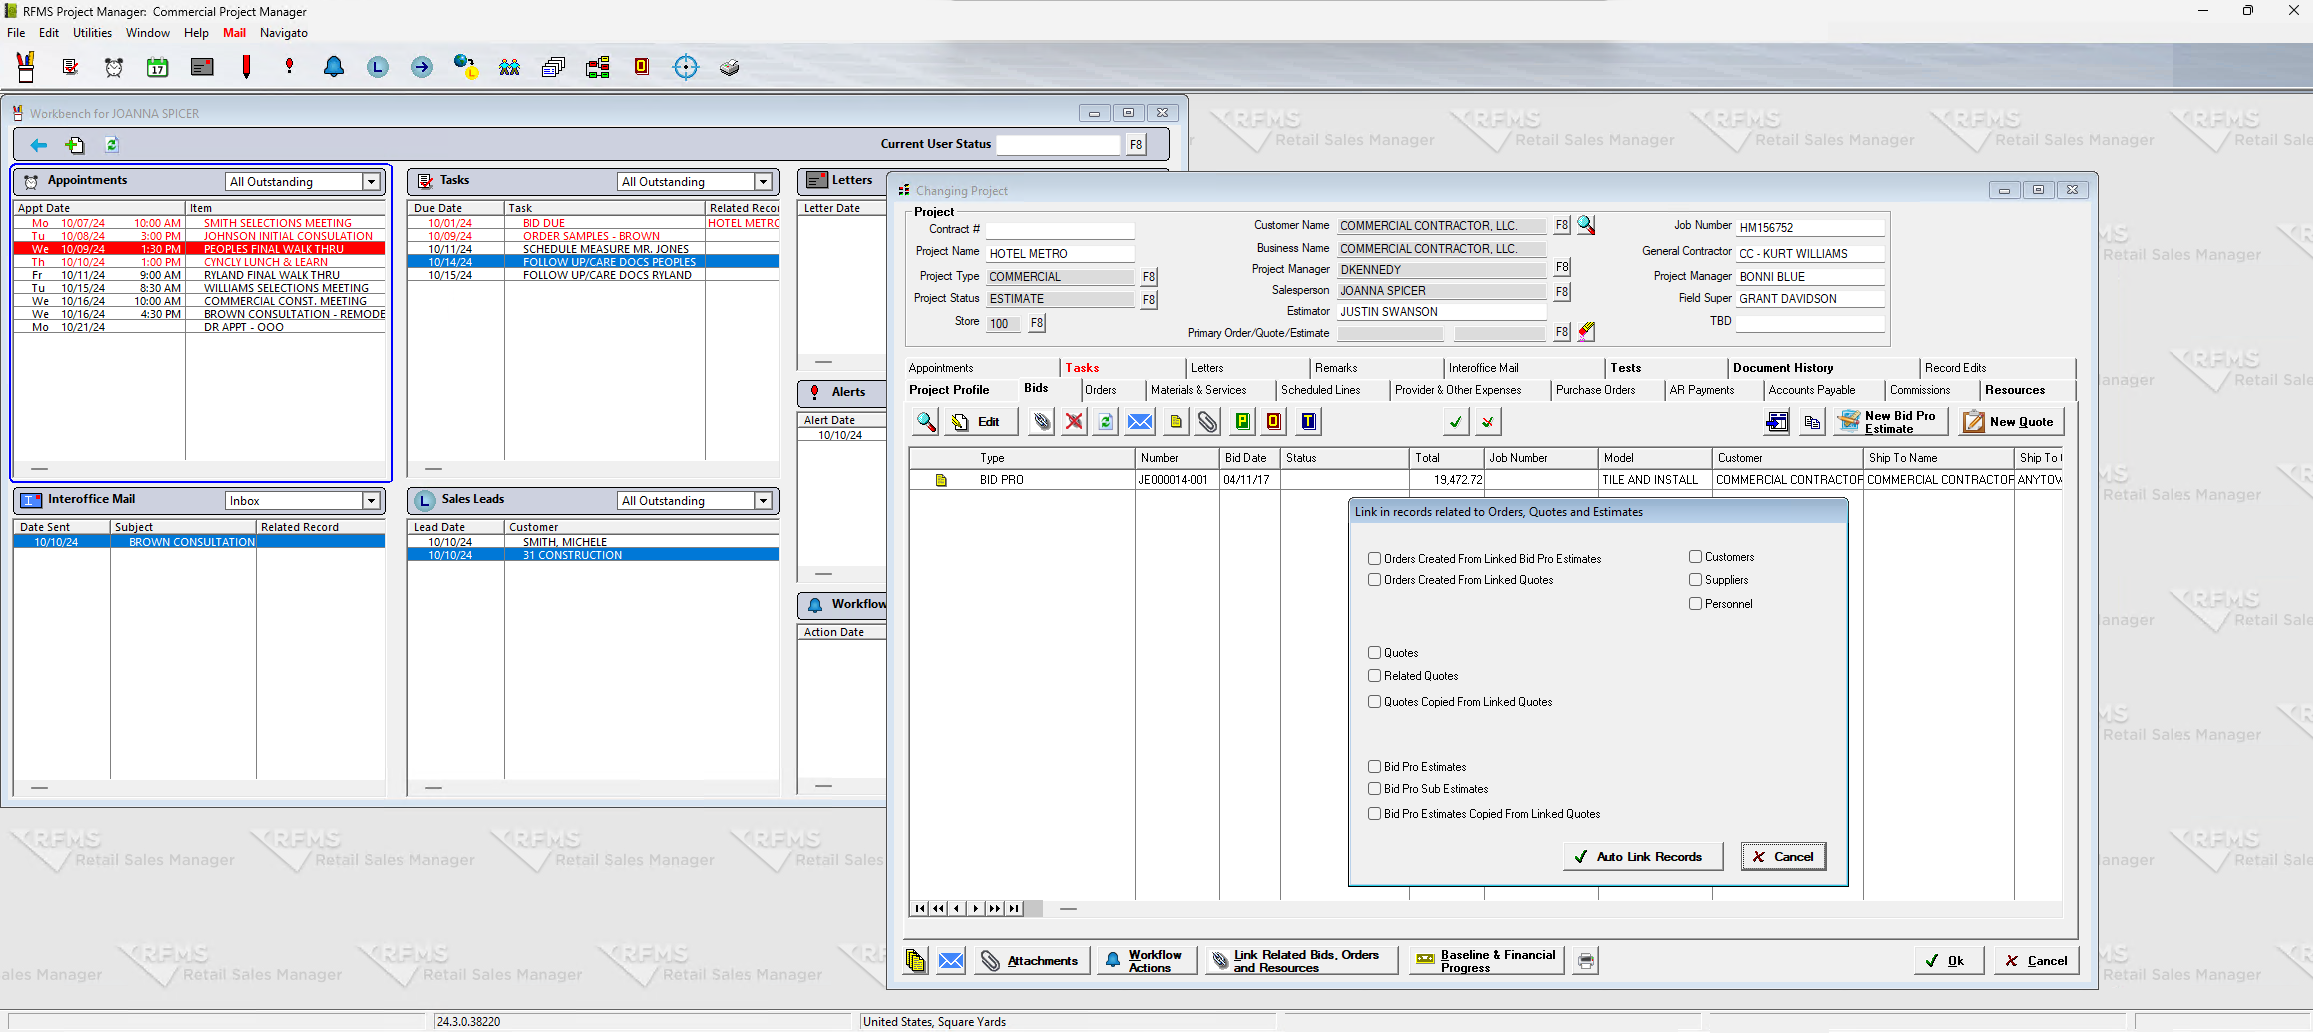Click the red X delete icon on the Bids toolbar
The height and width of the screenshot is (1033, 2313).
pos(1073,421)
